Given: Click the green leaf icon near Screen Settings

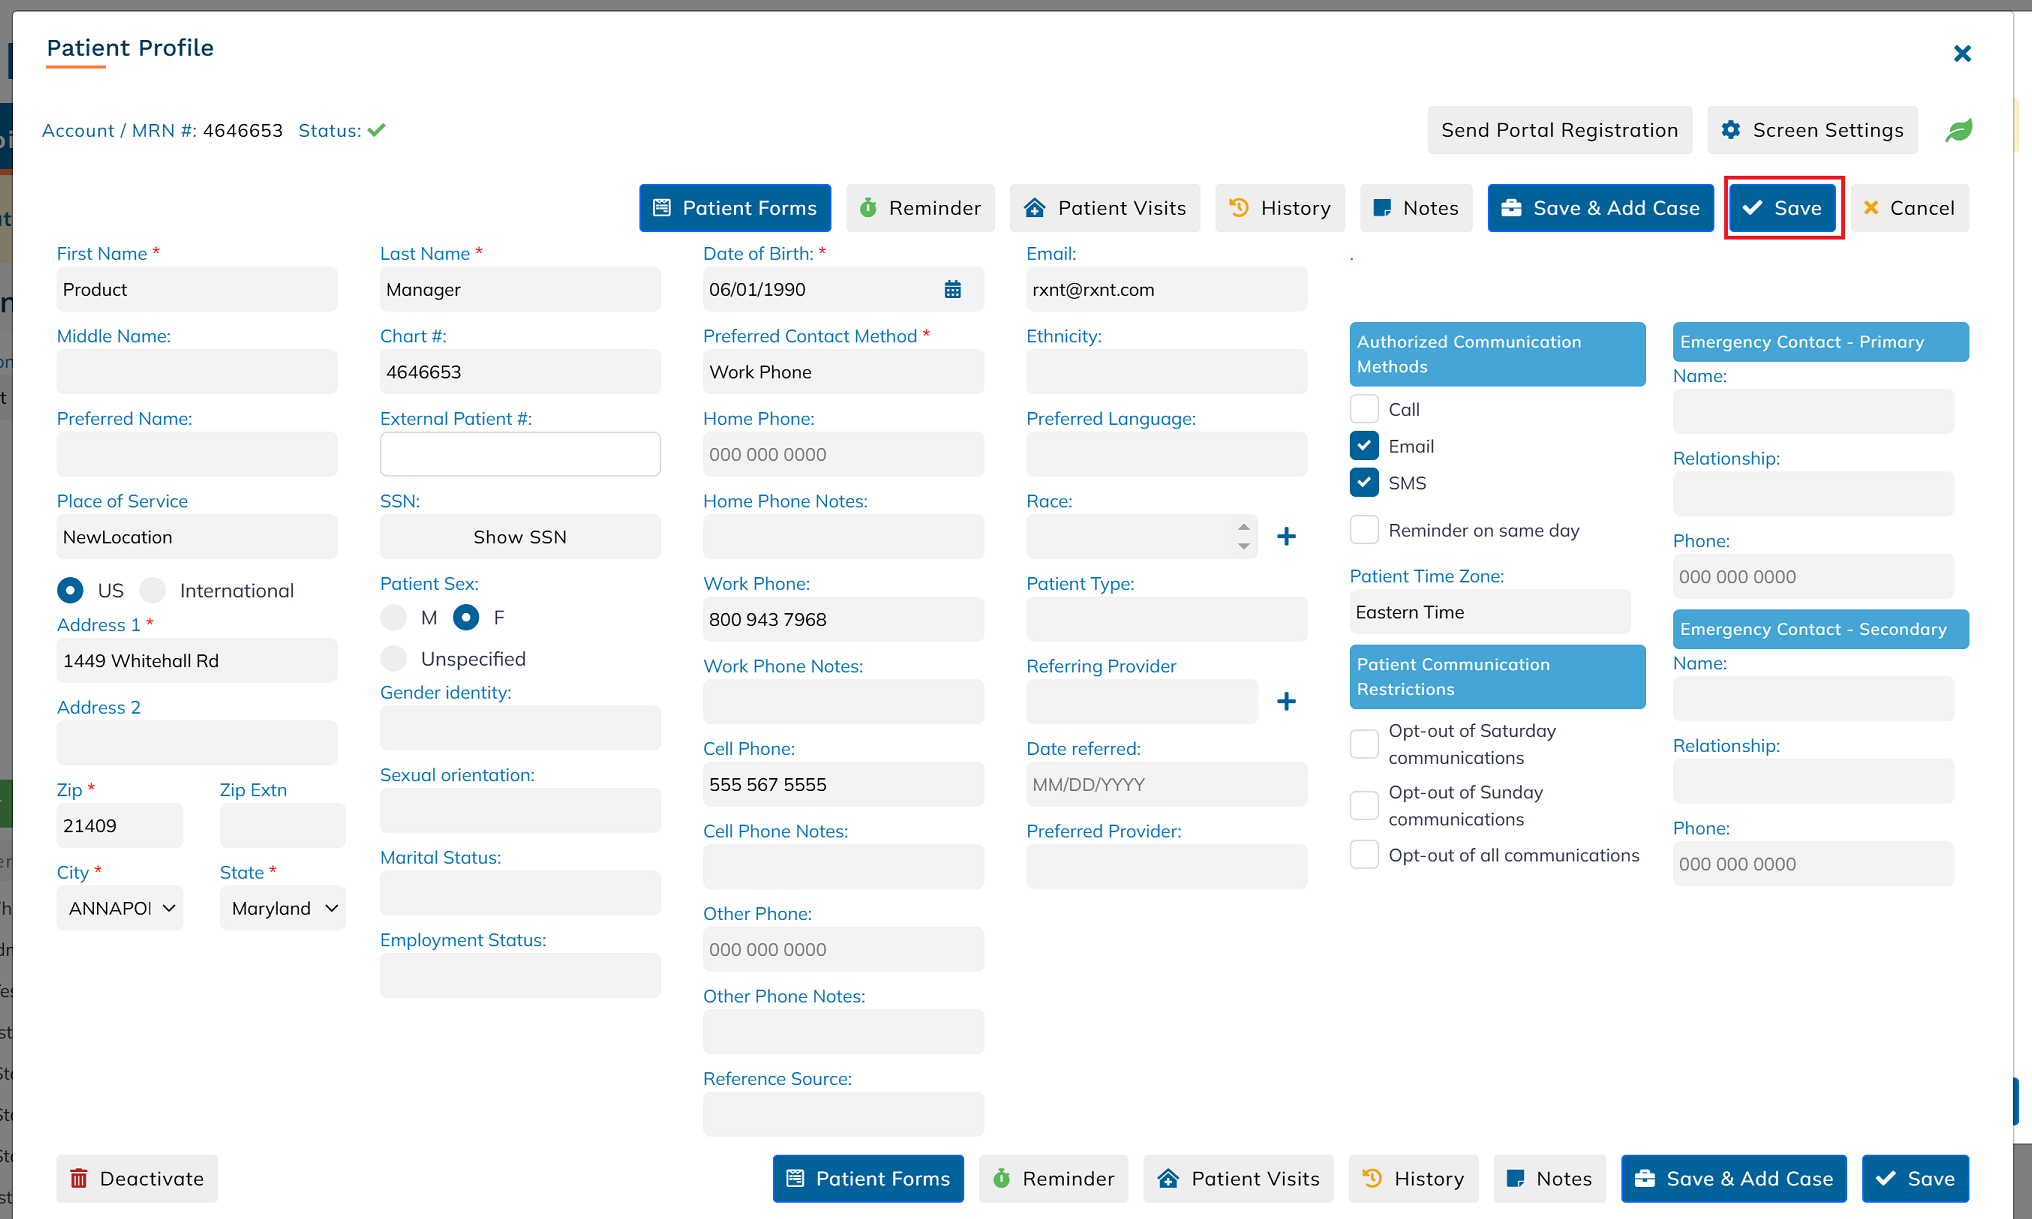Looking at the screenshot, I should pos(1958,131).
